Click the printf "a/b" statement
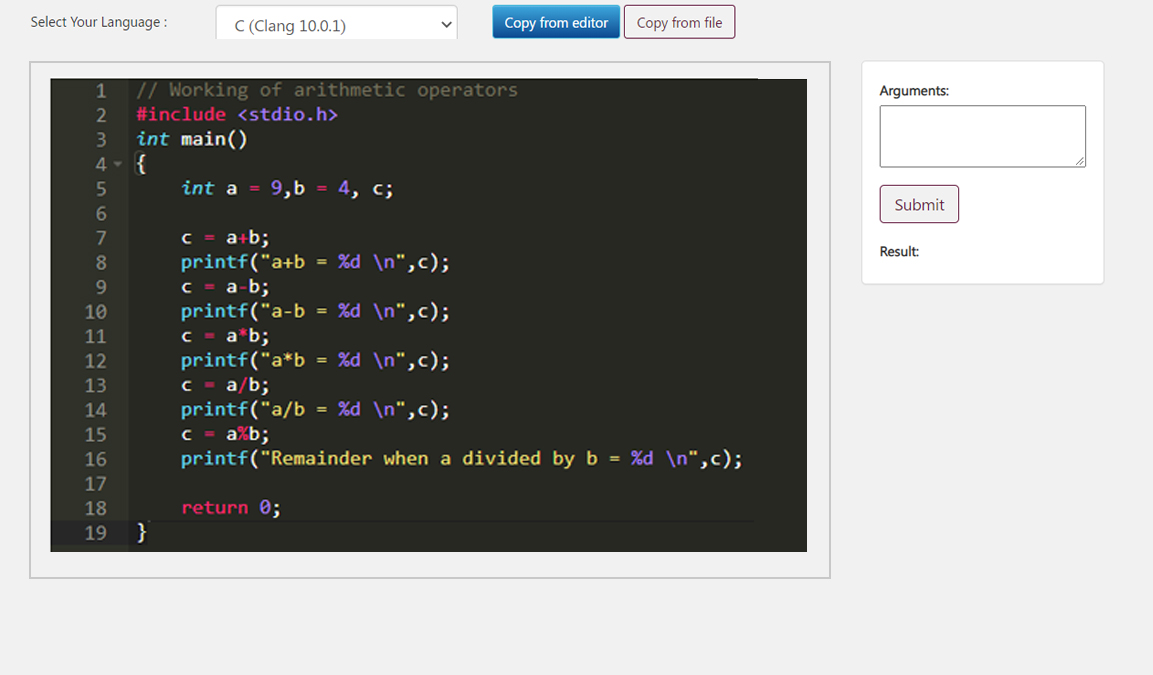 (314, 409)
